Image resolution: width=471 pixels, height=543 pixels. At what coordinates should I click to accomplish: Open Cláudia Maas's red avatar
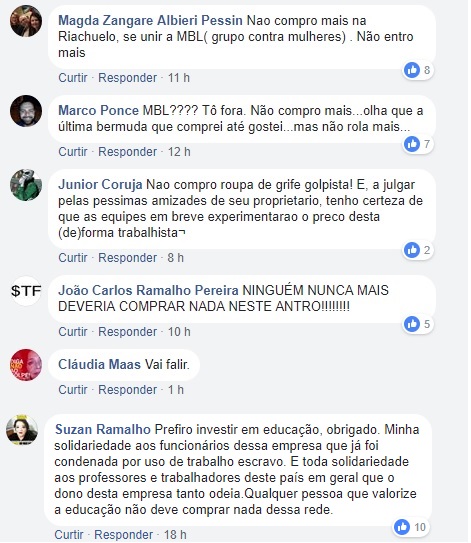pyautogui.click(x=26, y=365)
